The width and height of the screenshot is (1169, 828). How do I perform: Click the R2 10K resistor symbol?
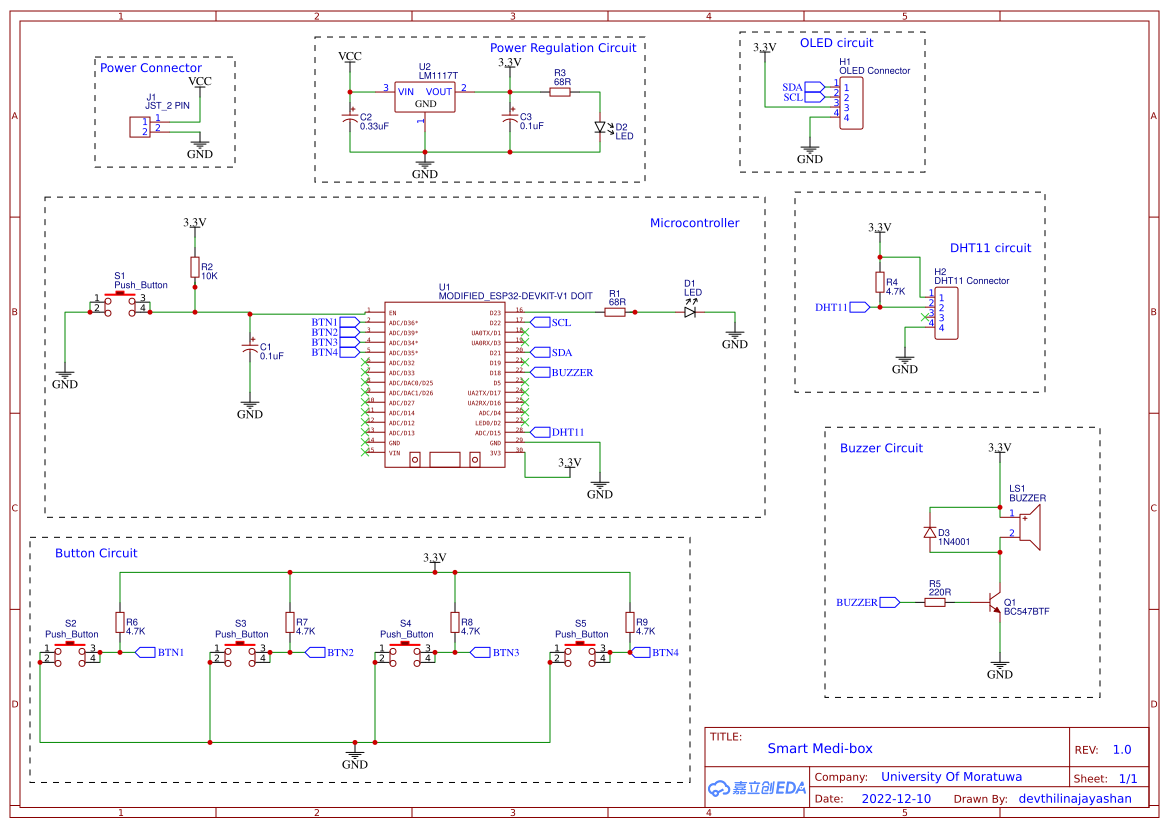click(x=194, y=268)
